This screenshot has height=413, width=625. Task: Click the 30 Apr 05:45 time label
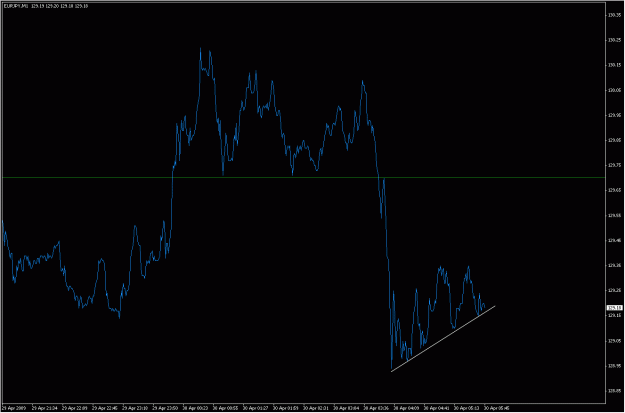[x=497, y=409]
